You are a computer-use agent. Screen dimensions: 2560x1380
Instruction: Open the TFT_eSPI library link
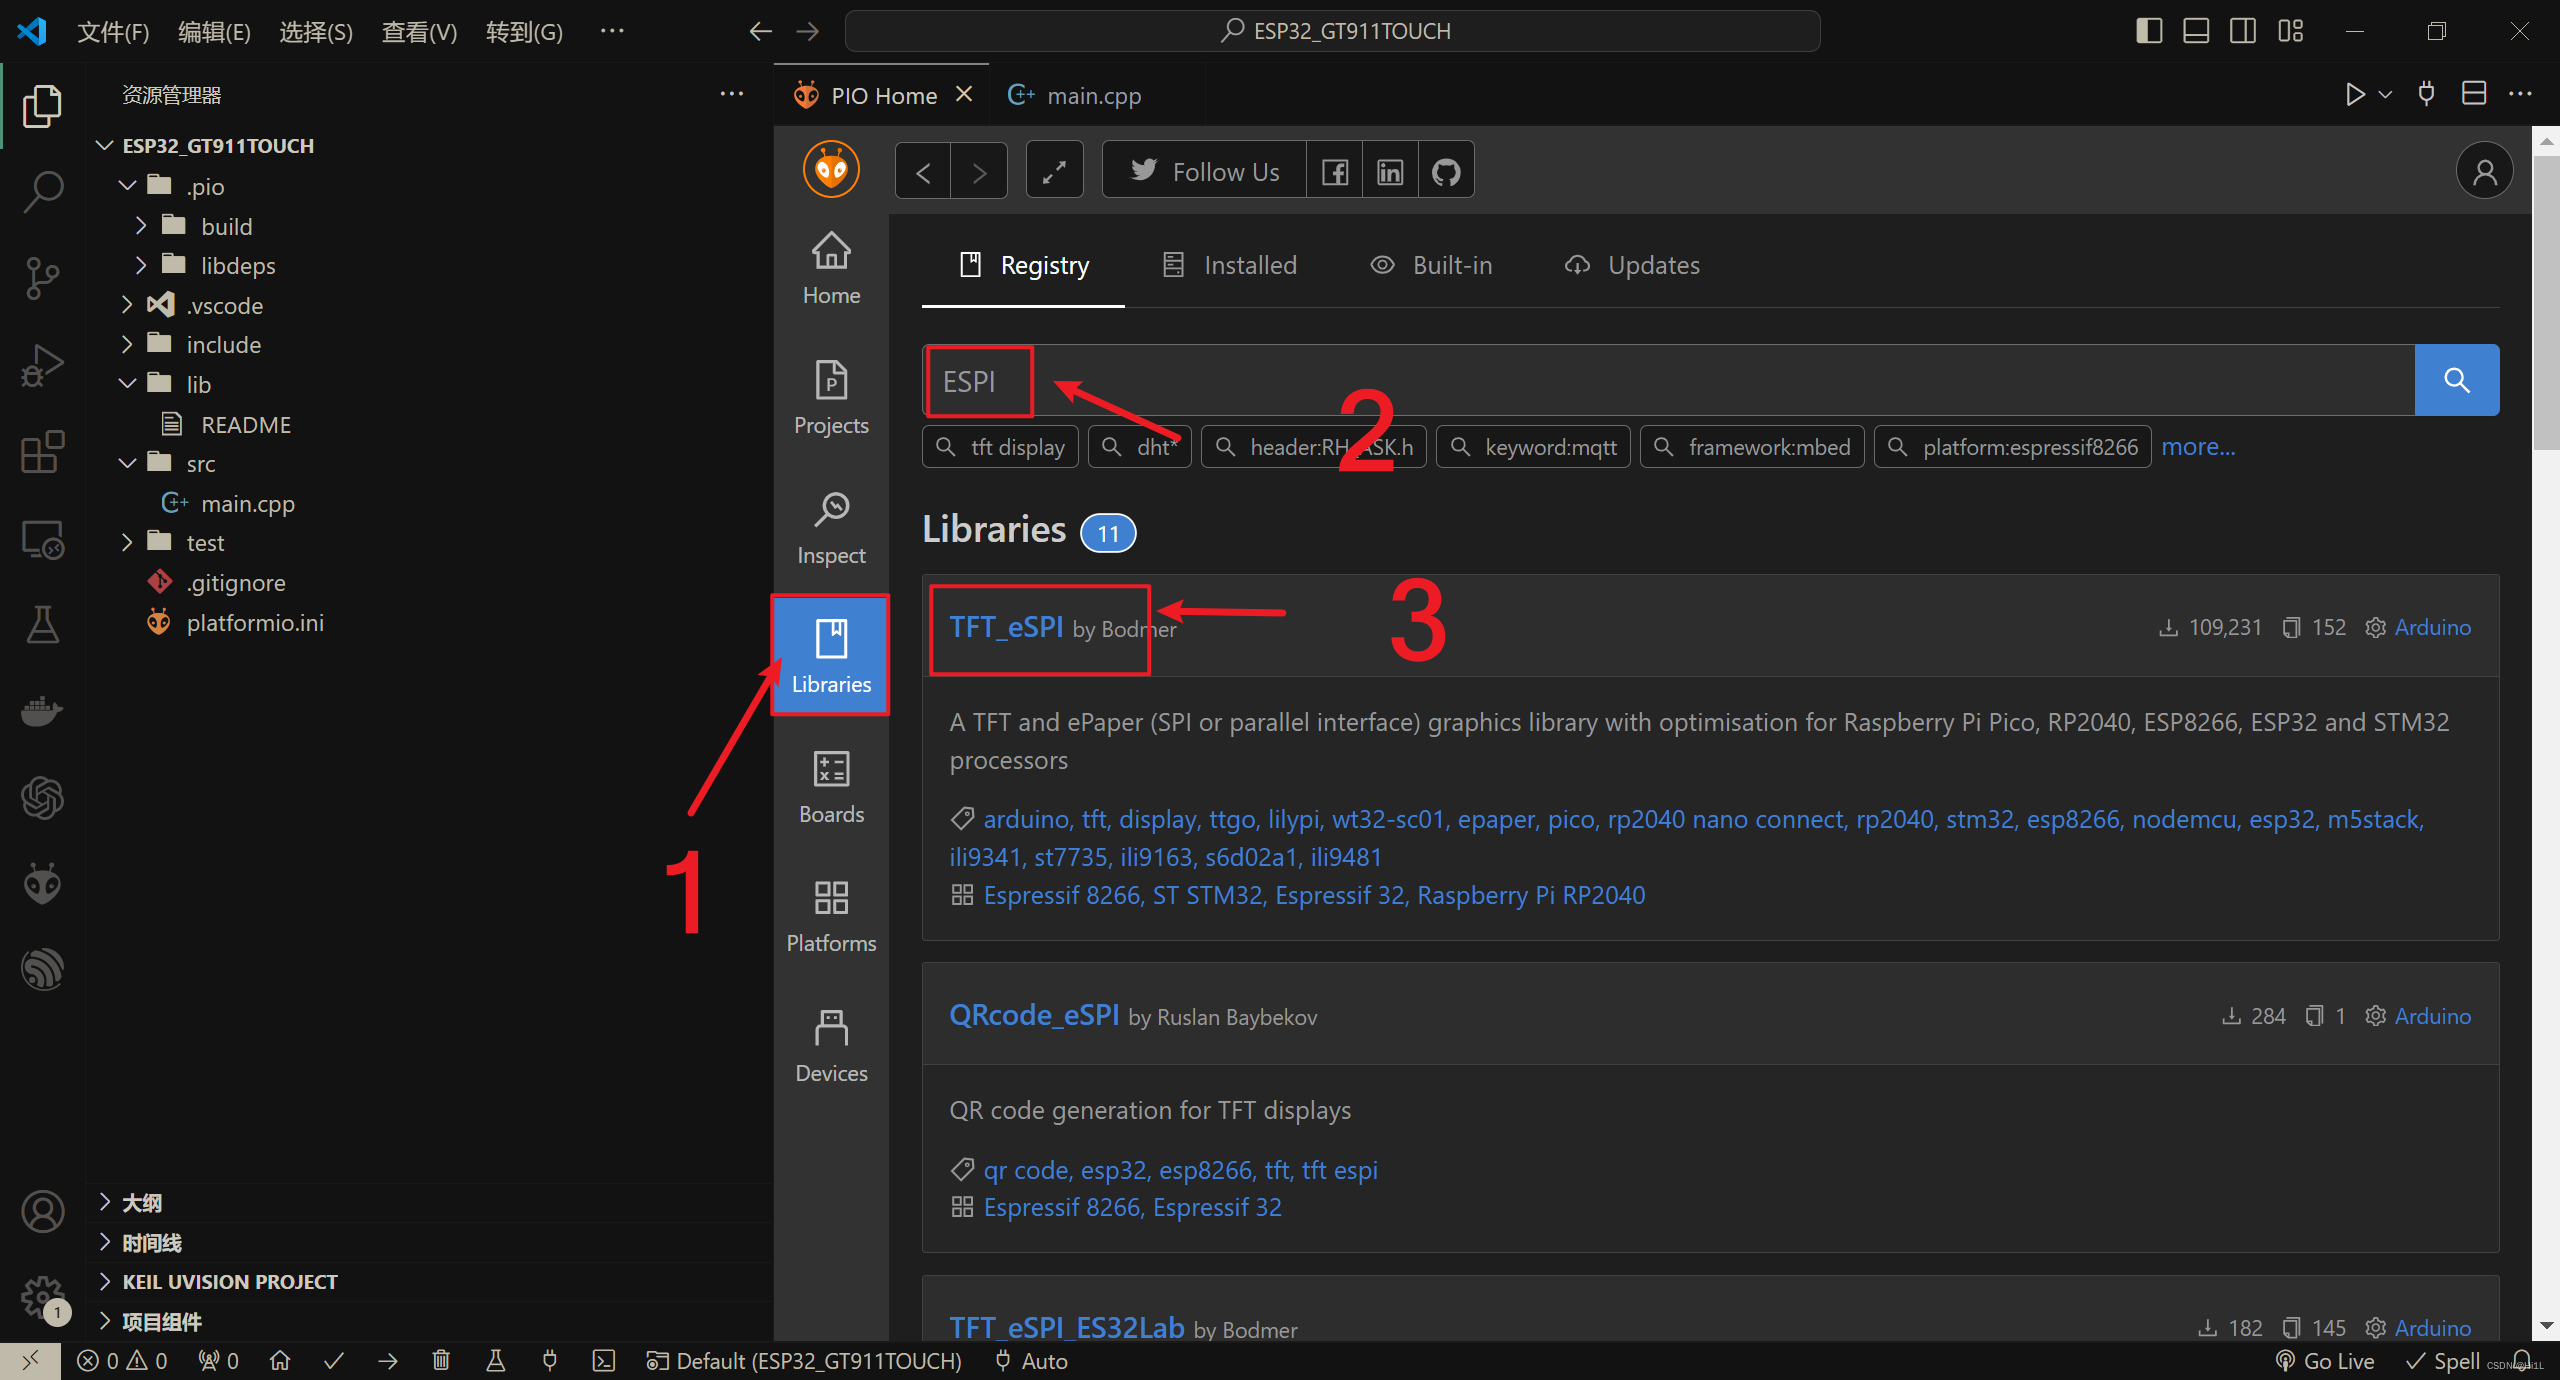[1005, 627]
